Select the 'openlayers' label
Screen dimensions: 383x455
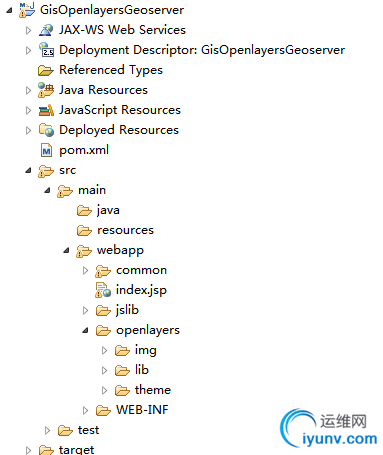[148, 331]
